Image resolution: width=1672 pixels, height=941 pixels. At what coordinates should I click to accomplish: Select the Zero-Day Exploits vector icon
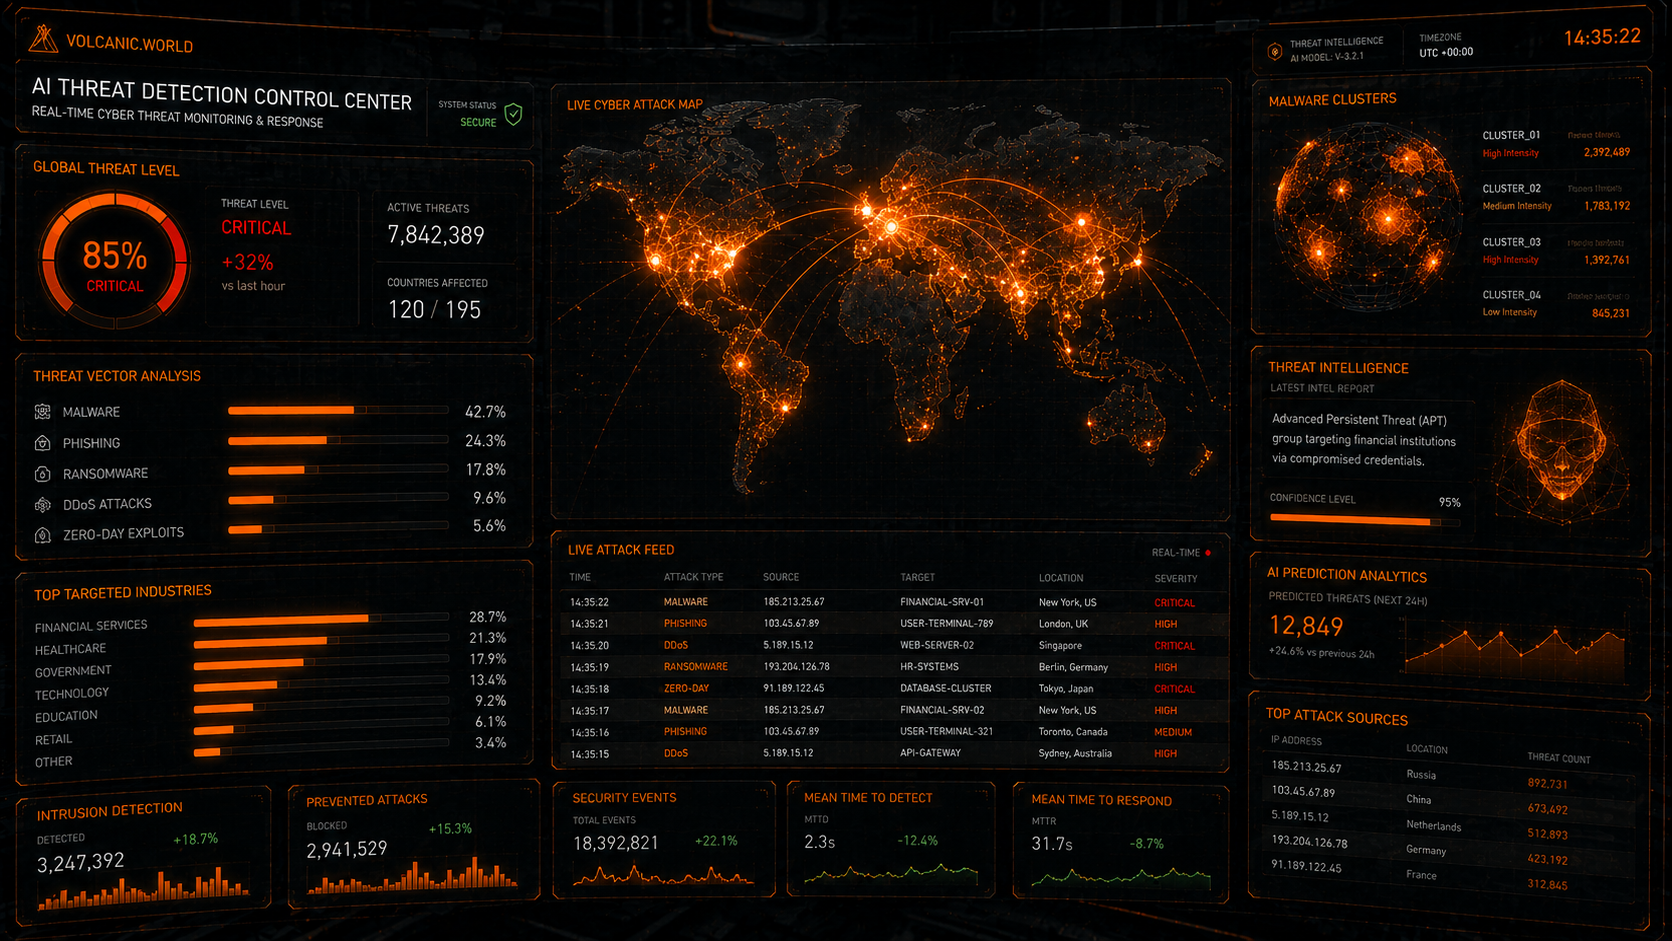[x=42, y=535]
